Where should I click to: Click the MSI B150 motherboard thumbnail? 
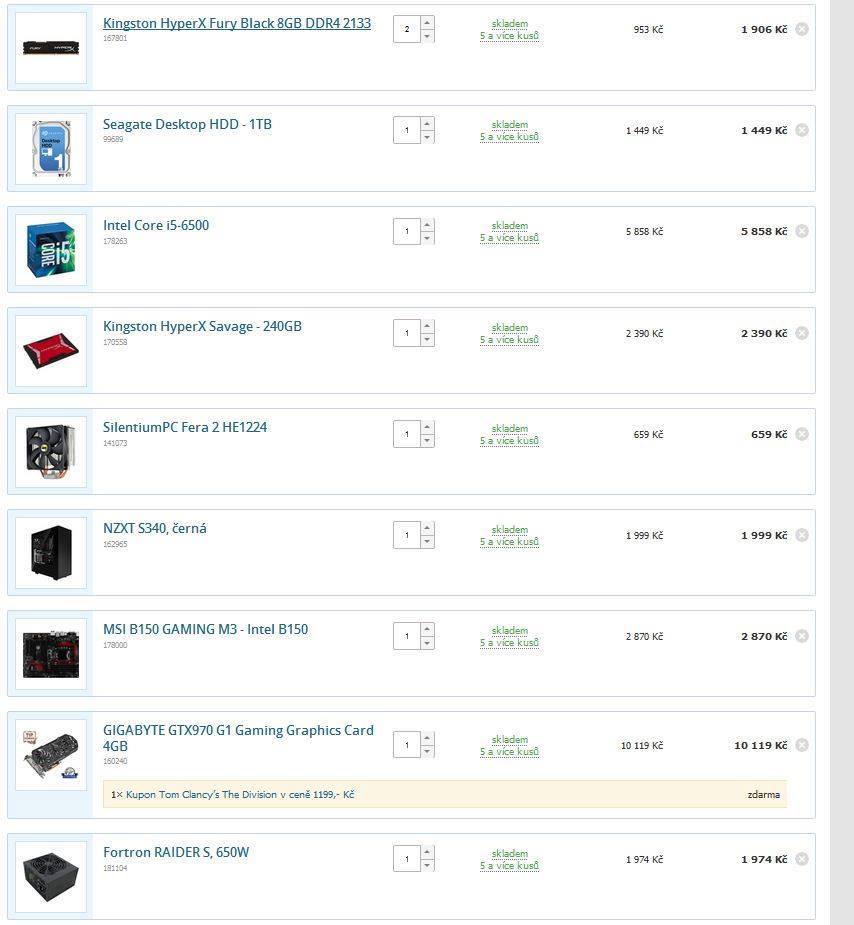pyautogui.click(x=51, y=654)
